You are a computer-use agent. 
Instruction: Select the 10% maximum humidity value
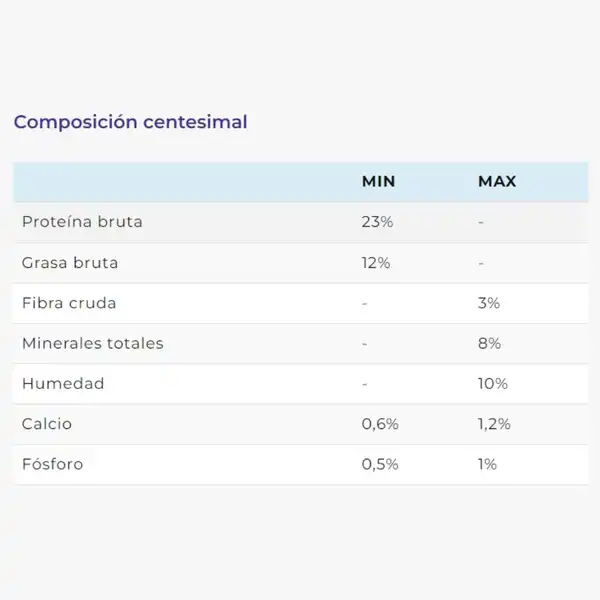pyautogui.click(x=493, y=383)
